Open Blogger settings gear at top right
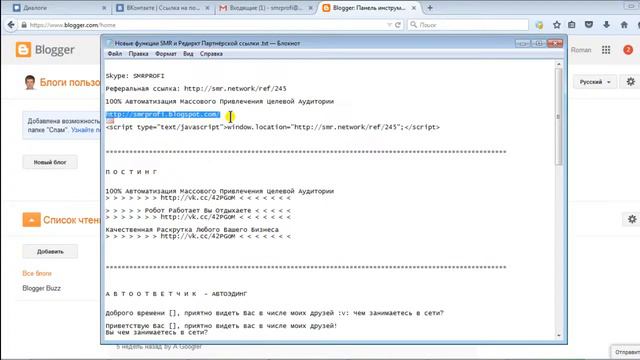This screenshot has width=640, height=360. pos(631,82)
